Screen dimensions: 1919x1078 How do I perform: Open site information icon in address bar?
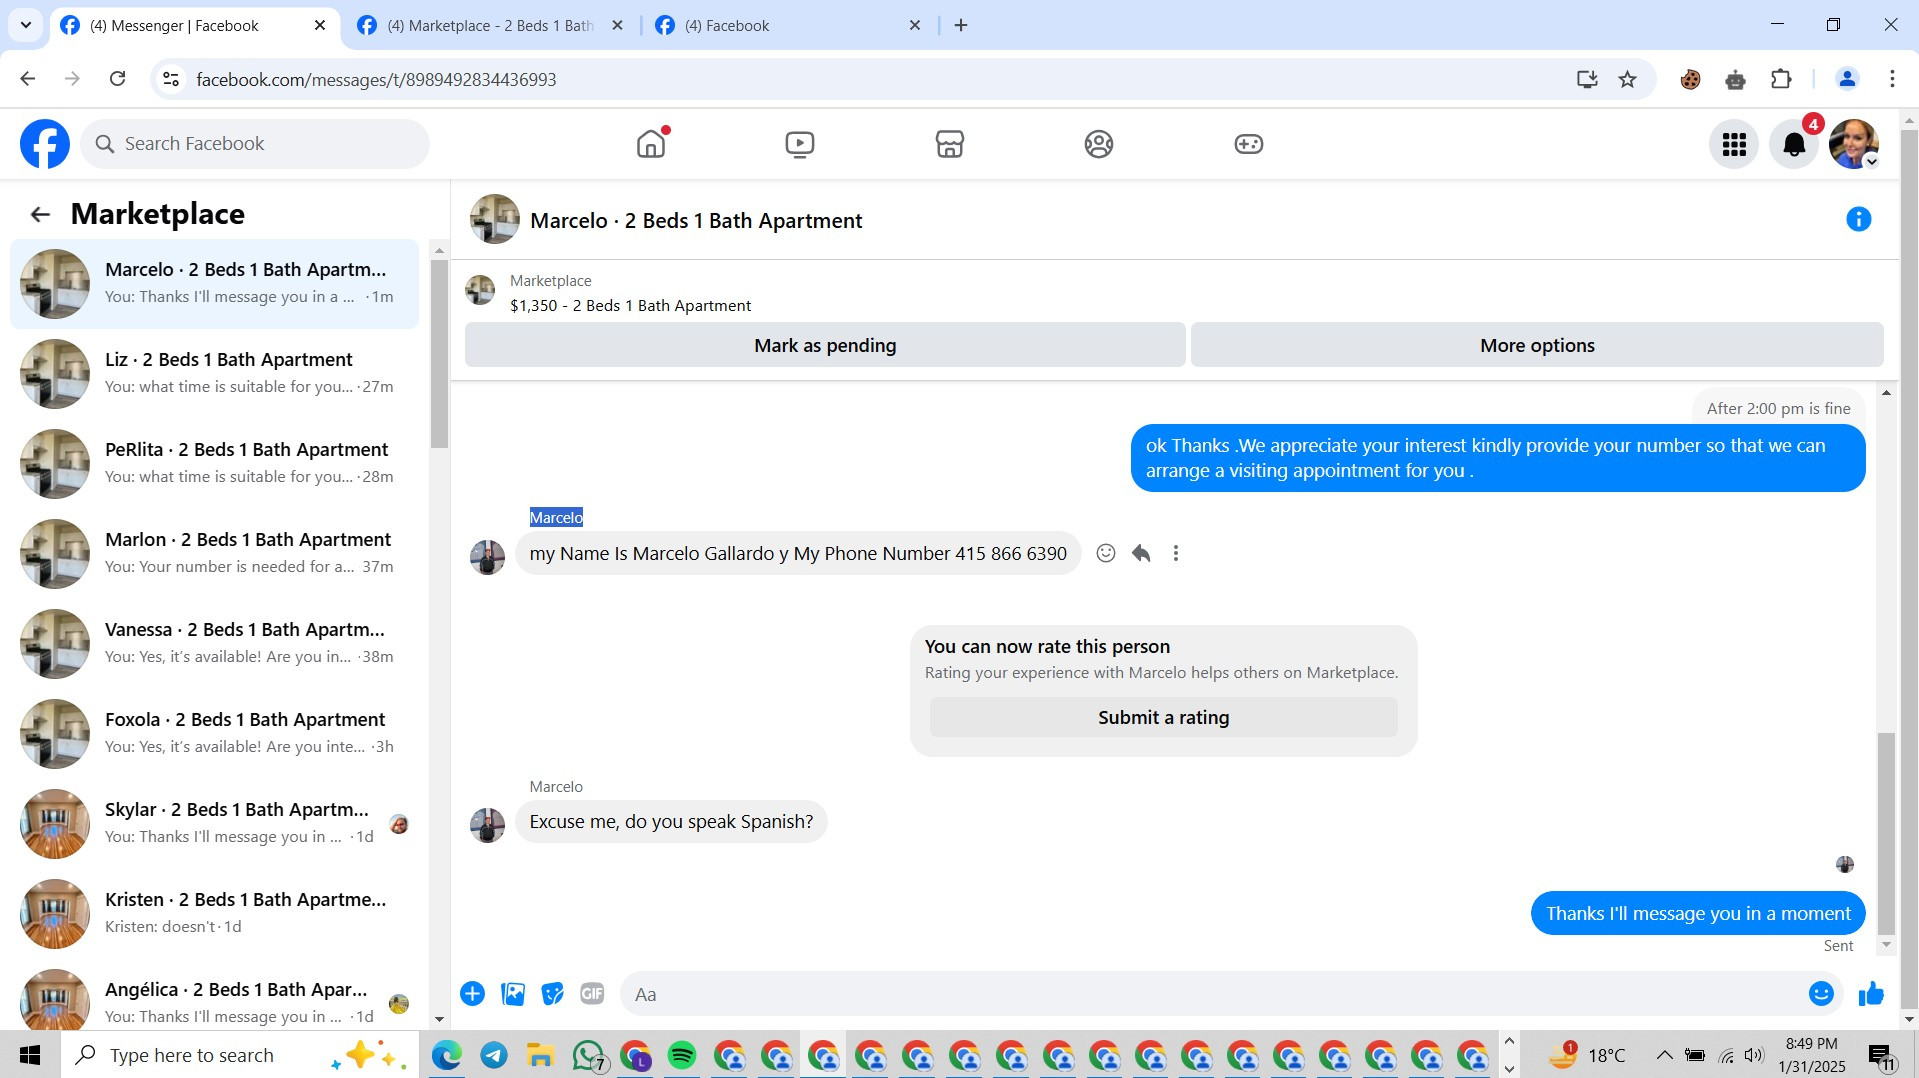click(x=171, y=79)
